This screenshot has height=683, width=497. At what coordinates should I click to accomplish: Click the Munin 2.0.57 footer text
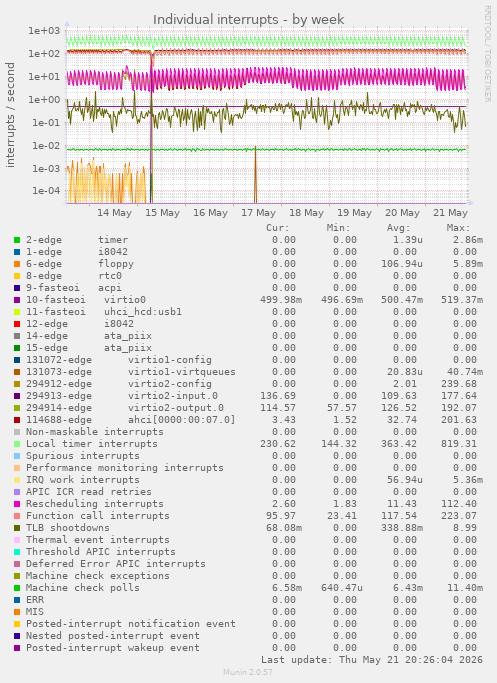pos(248,672)
